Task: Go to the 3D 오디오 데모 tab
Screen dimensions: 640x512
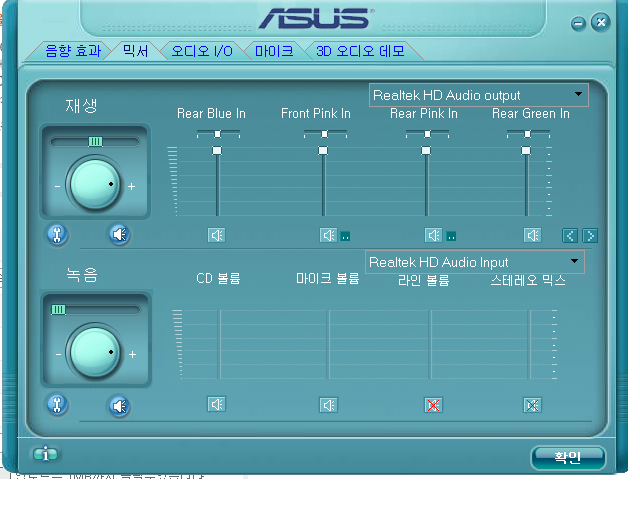Action: tap(360, 51)
